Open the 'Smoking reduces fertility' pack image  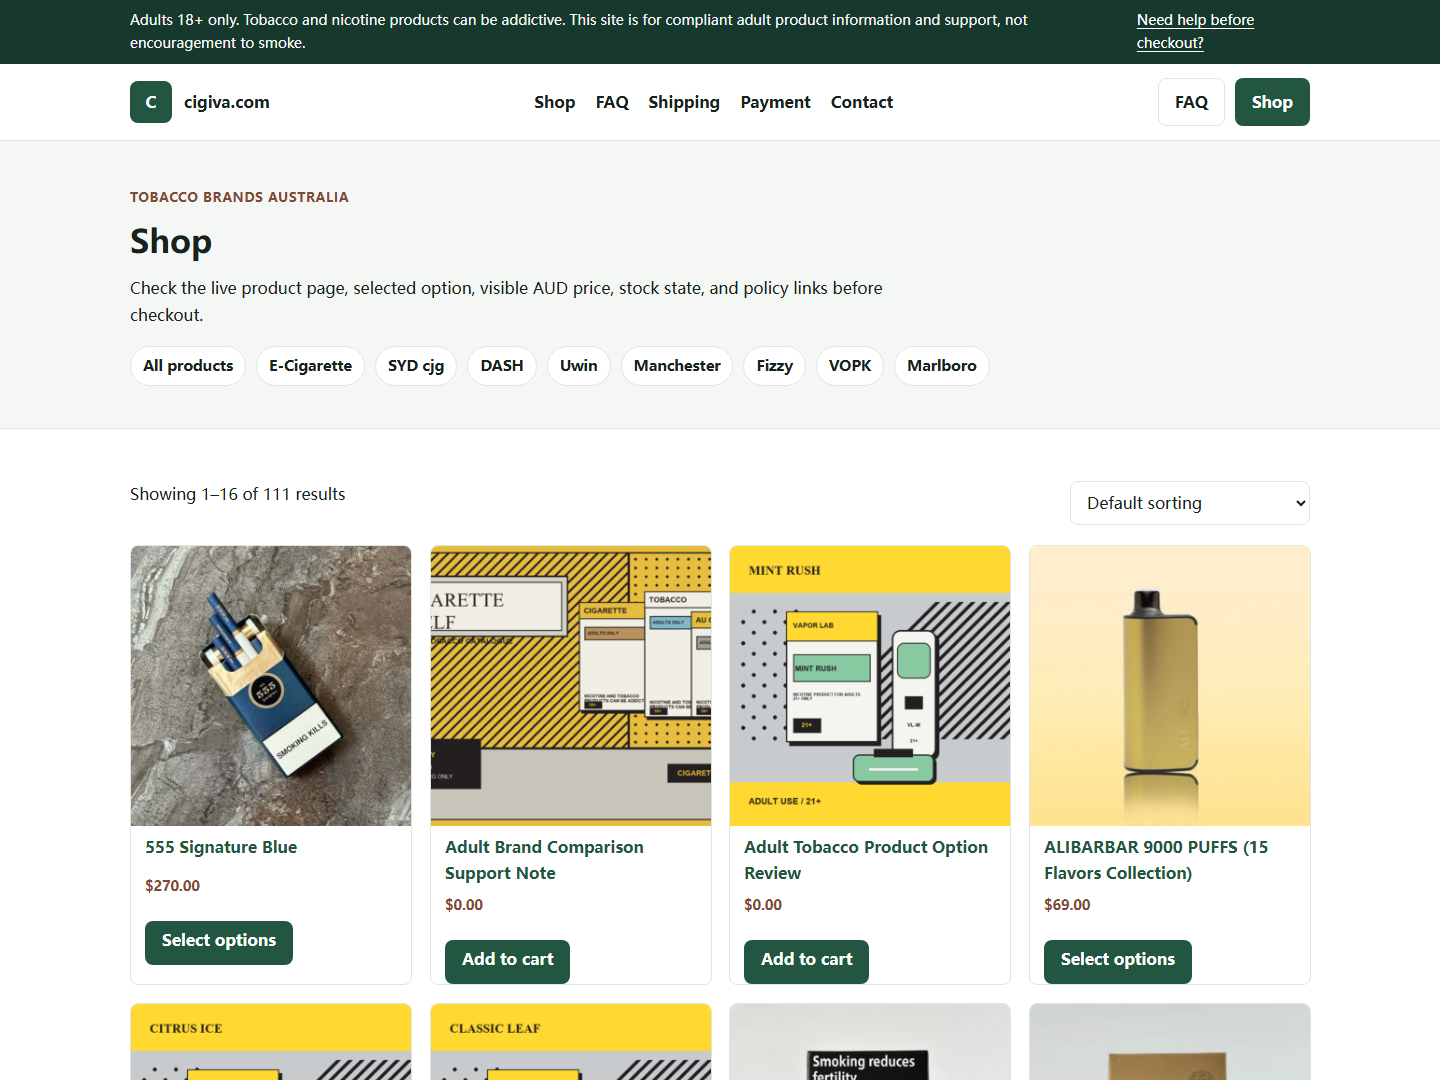870,1042
